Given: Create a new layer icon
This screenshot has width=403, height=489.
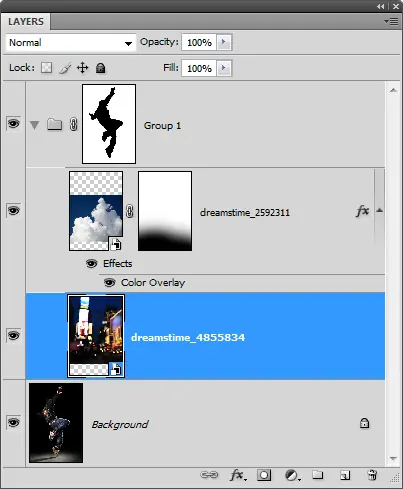Looking at the screenshot, I should pos(345,475).
